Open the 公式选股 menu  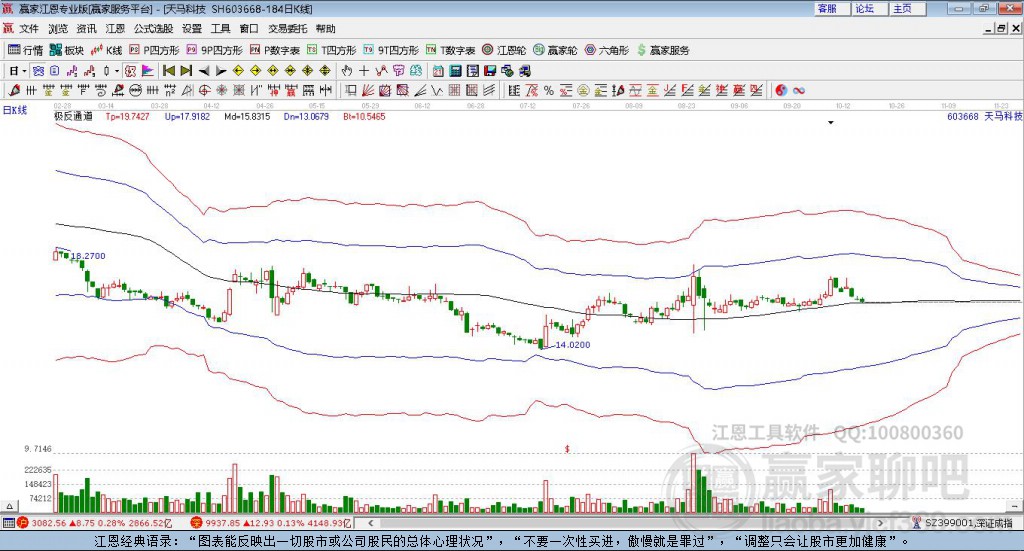click(x=153, y=29)
